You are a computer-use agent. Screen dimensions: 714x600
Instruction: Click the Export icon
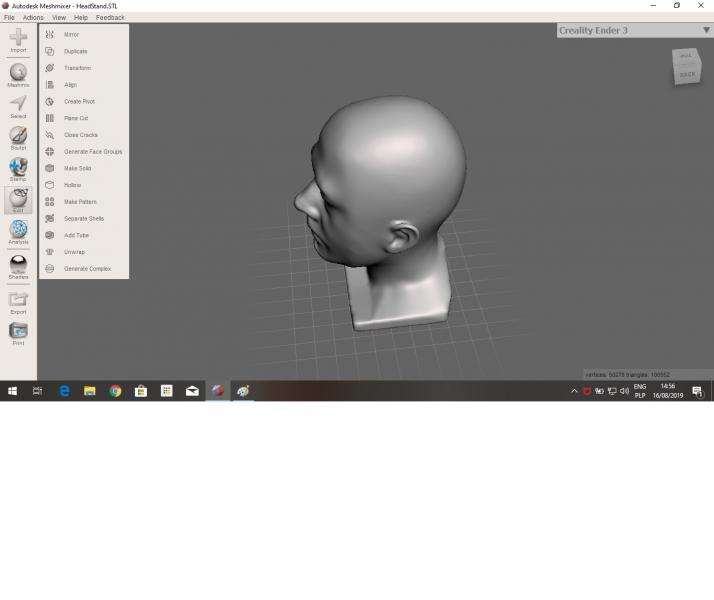18,300
